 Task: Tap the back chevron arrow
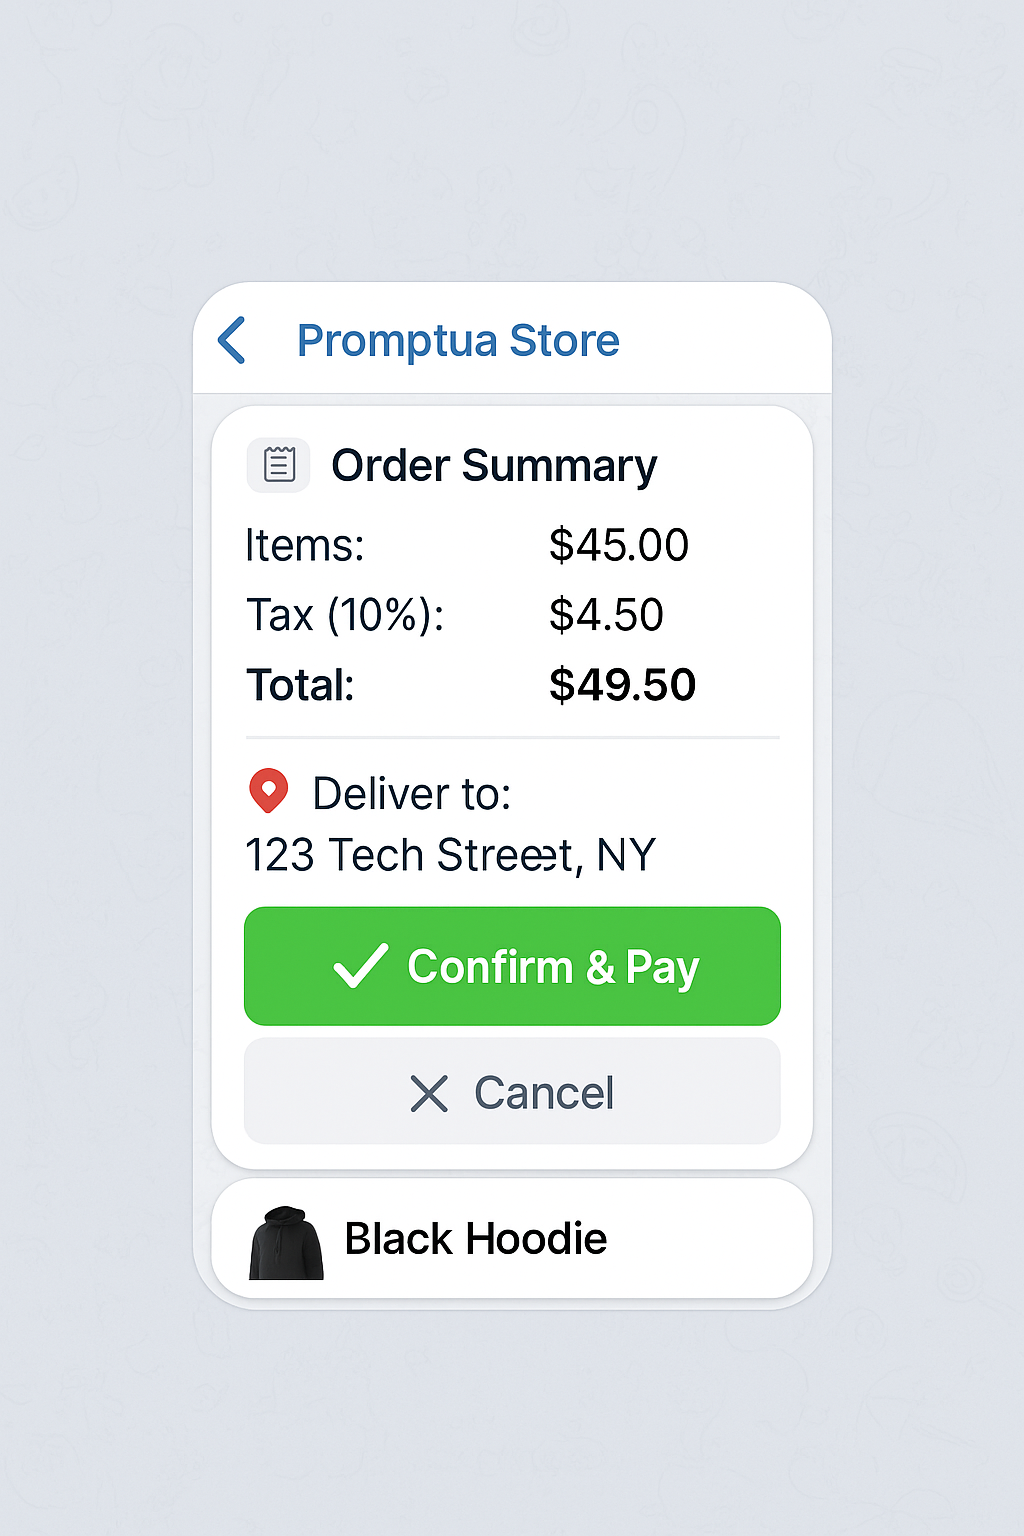(x=232, y=341)
